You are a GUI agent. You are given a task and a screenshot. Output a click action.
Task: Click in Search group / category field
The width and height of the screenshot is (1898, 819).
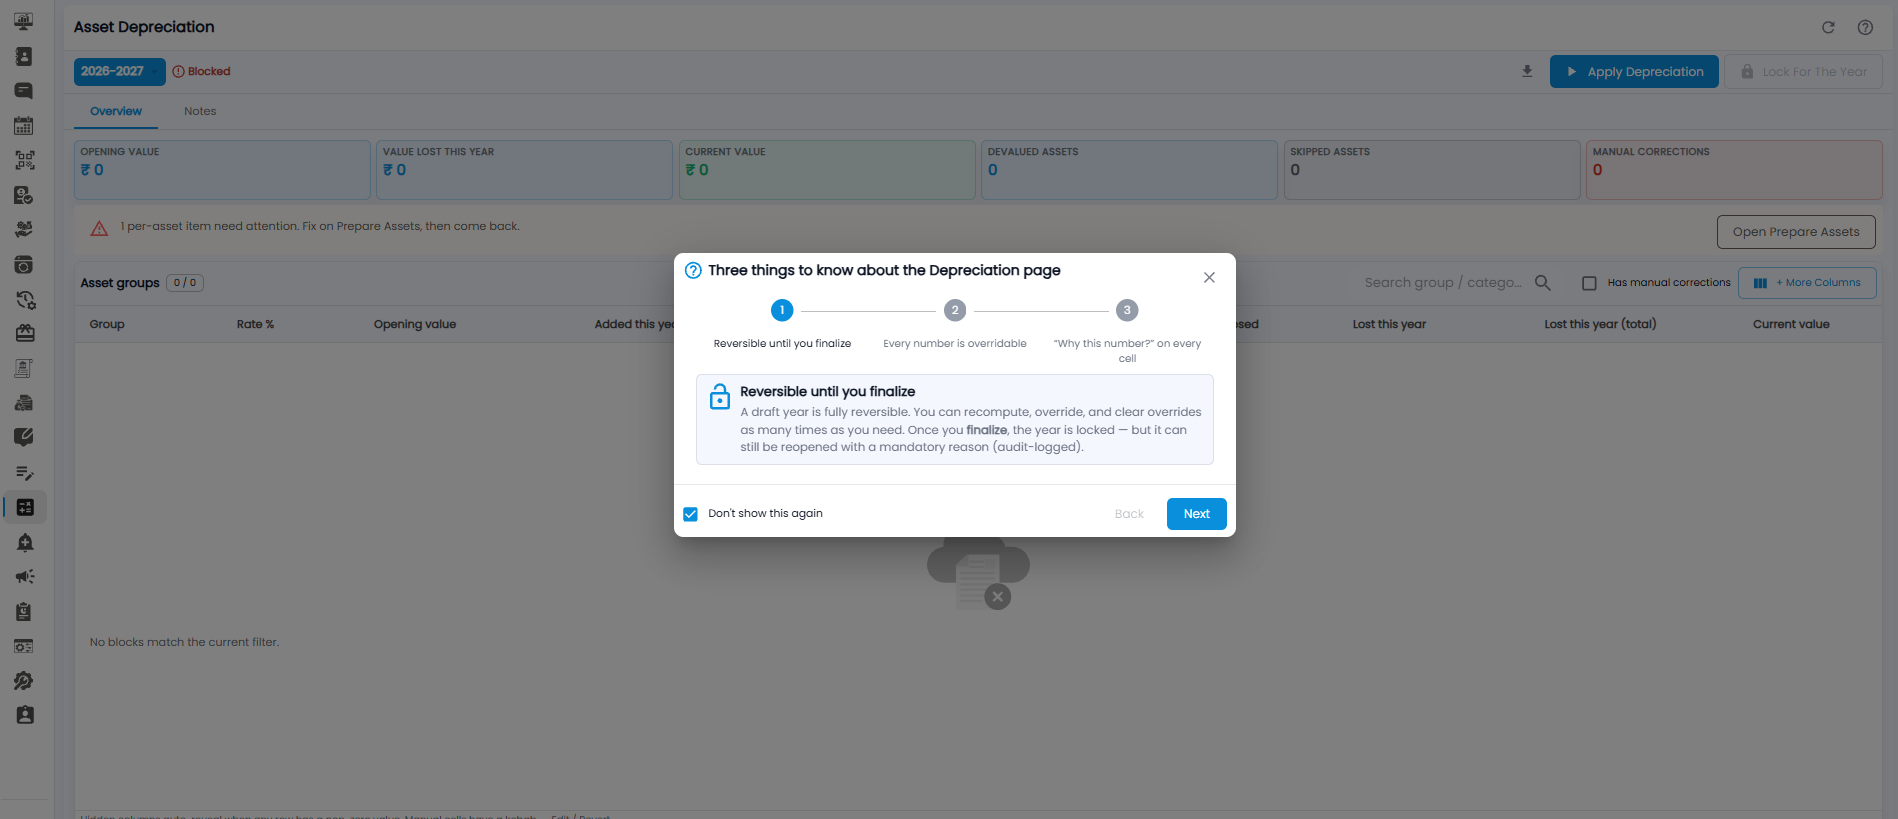1442,283
